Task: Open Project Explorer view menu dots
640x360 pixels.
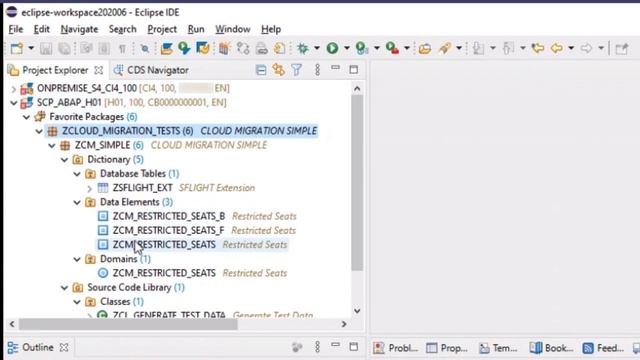Action: 317,70
